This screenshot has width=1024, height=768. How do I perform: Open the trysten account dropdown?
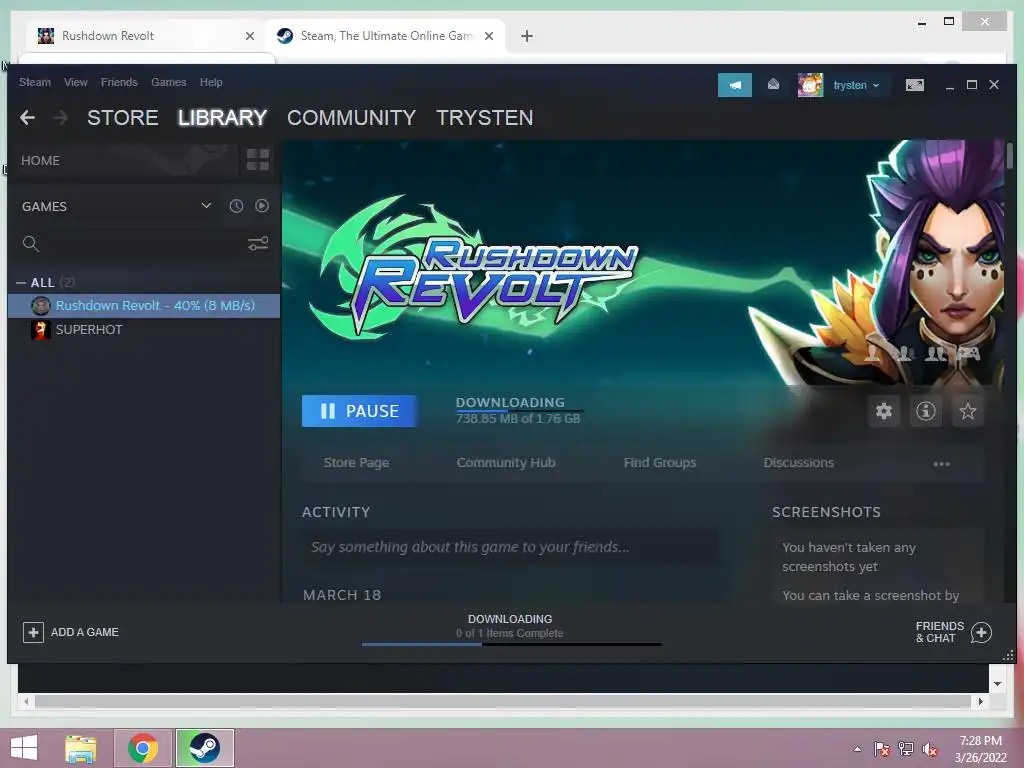pyautogui.click(x=856, y=85)
